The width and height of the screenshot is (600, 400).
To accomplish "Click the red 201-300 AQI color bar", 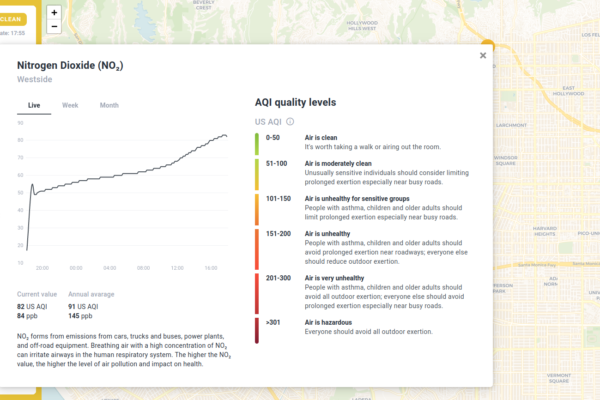I will (x=258, y=293).
